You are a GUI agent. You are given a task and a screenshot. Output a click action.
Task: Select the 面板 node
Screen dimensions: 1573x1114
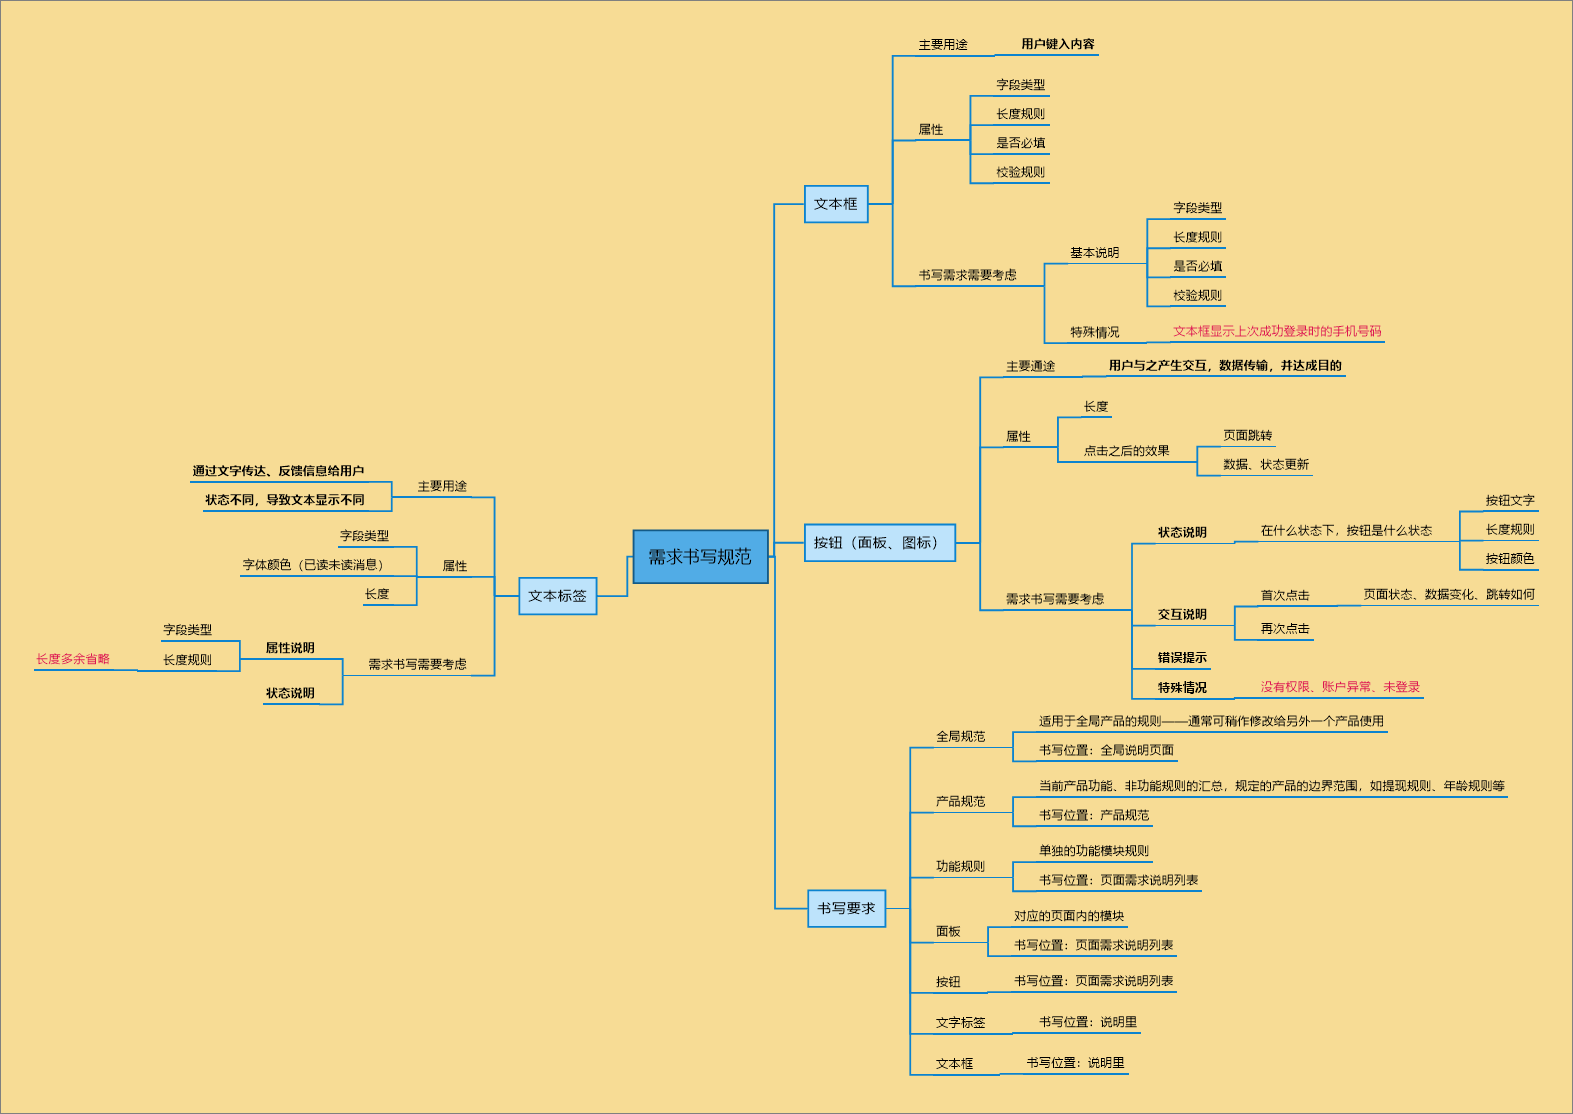coord(948,932)
